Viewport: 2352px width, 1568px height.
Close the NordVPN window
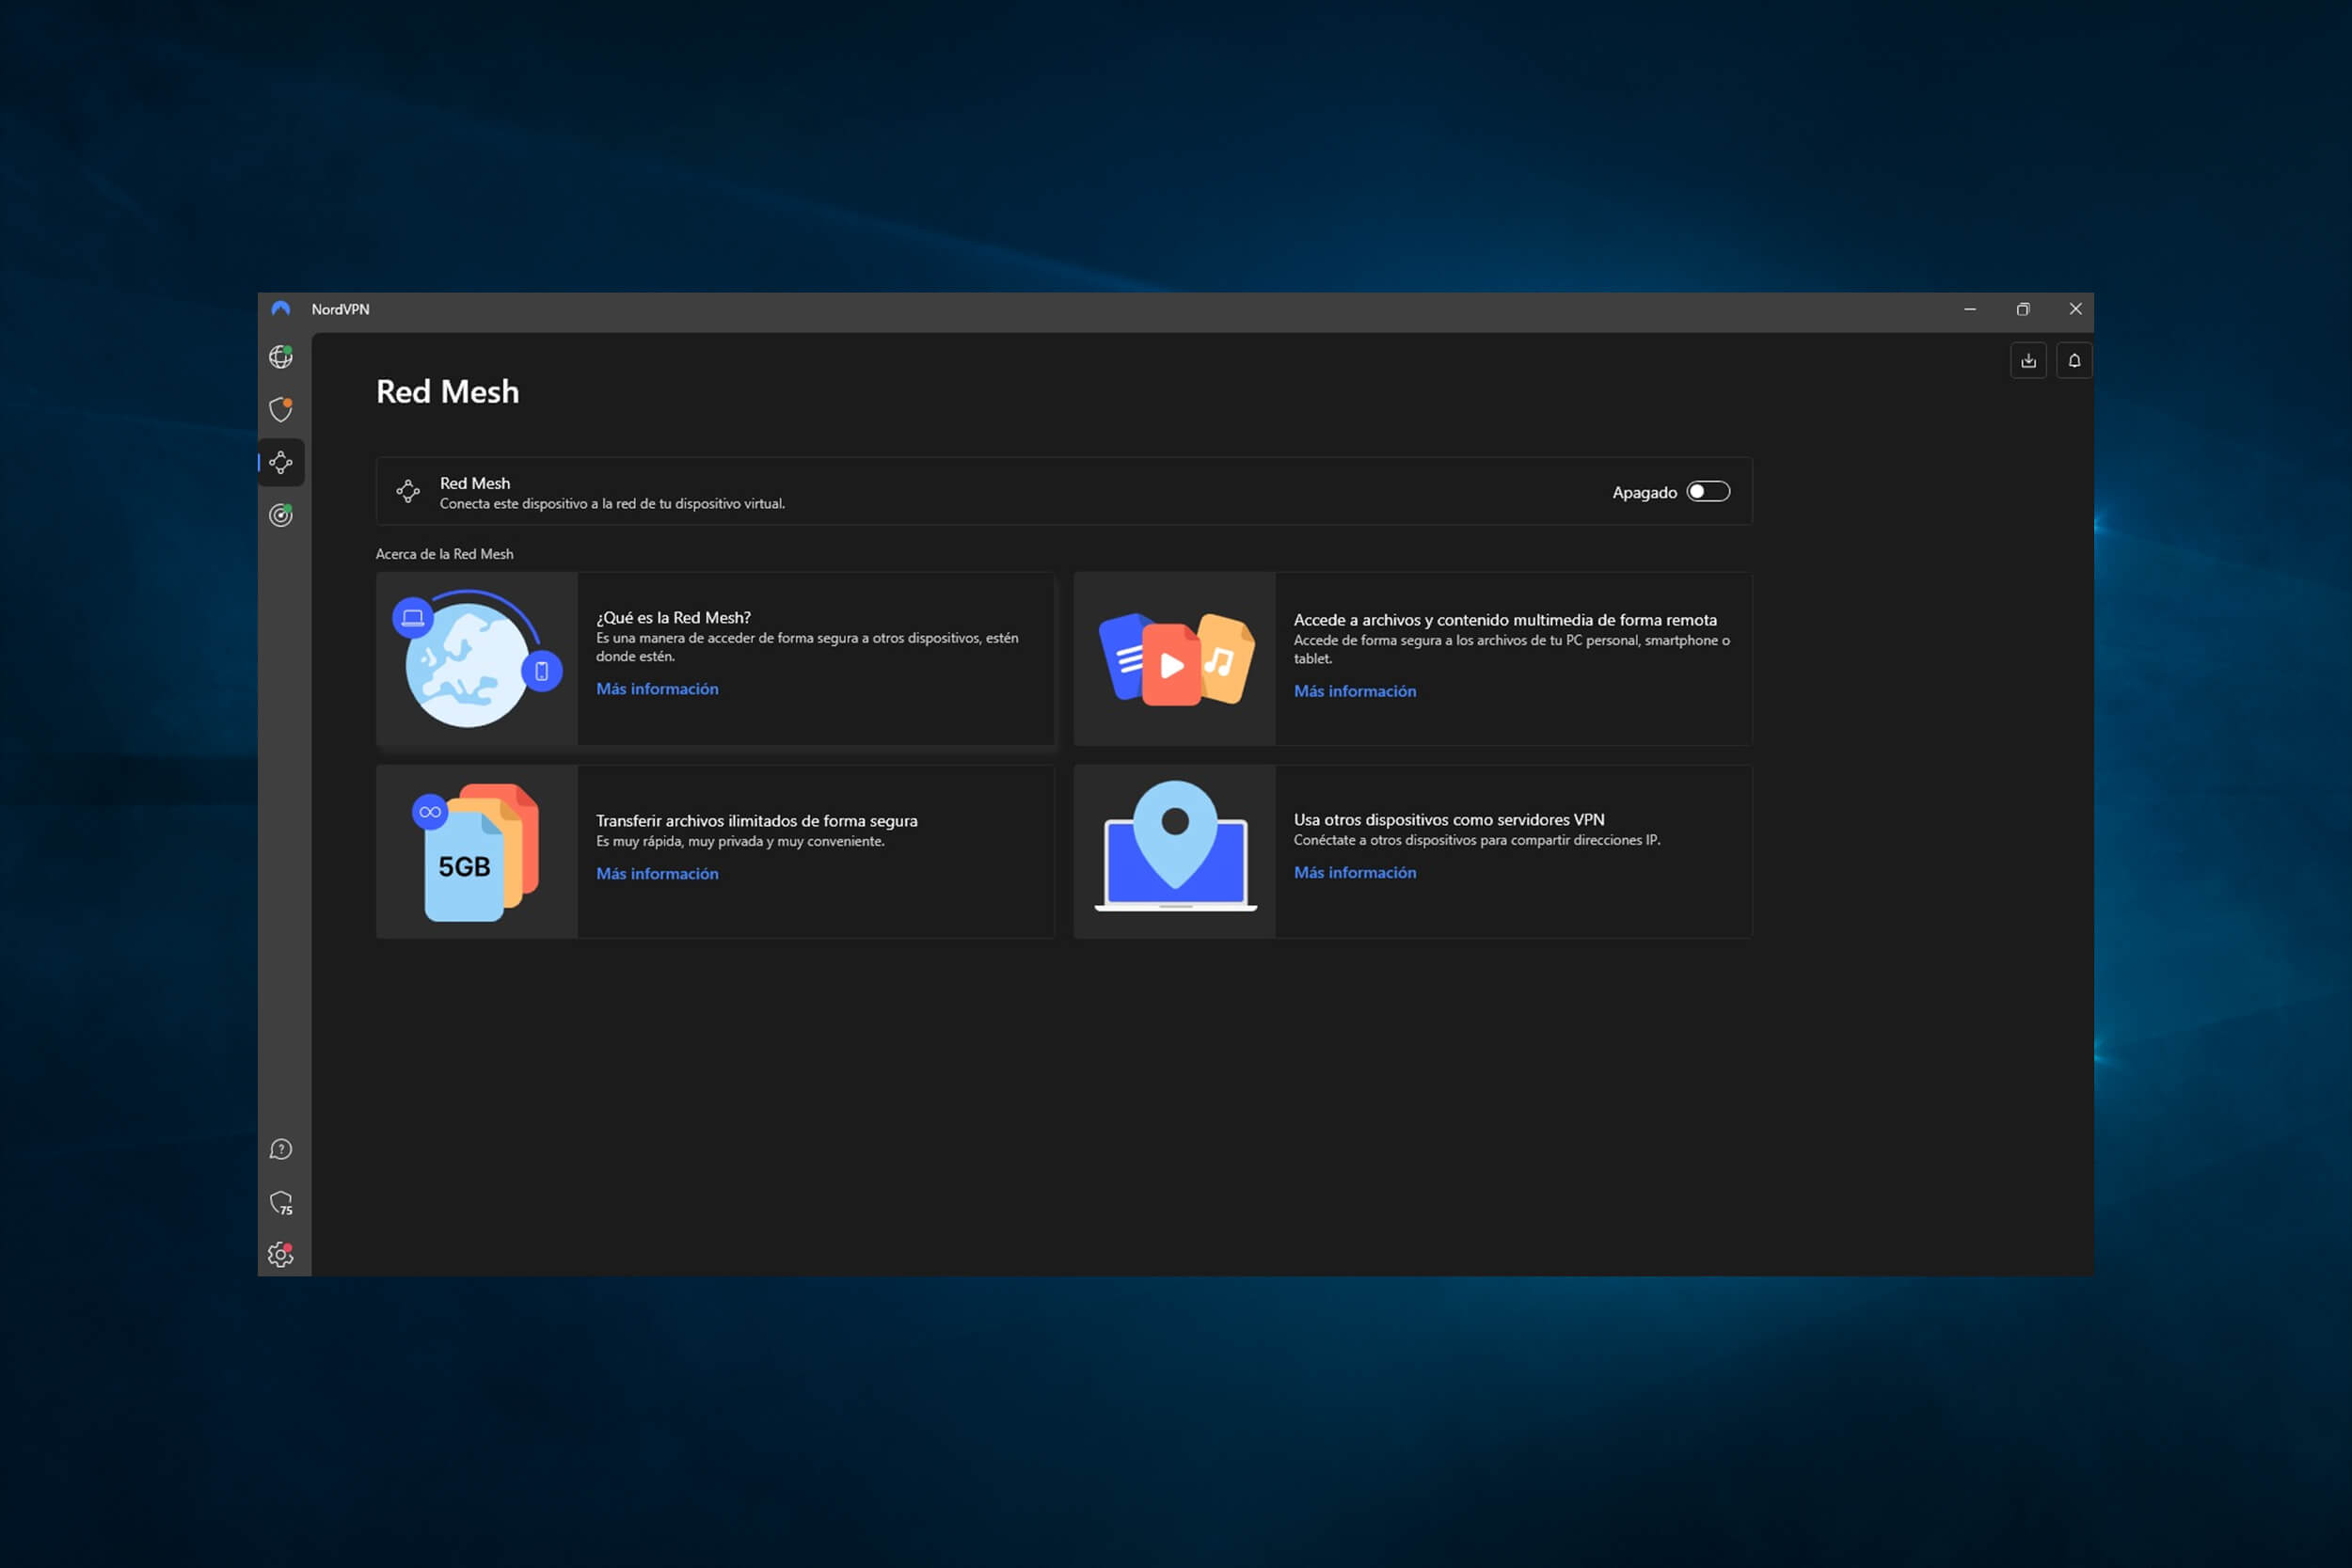coord(2075,309)
